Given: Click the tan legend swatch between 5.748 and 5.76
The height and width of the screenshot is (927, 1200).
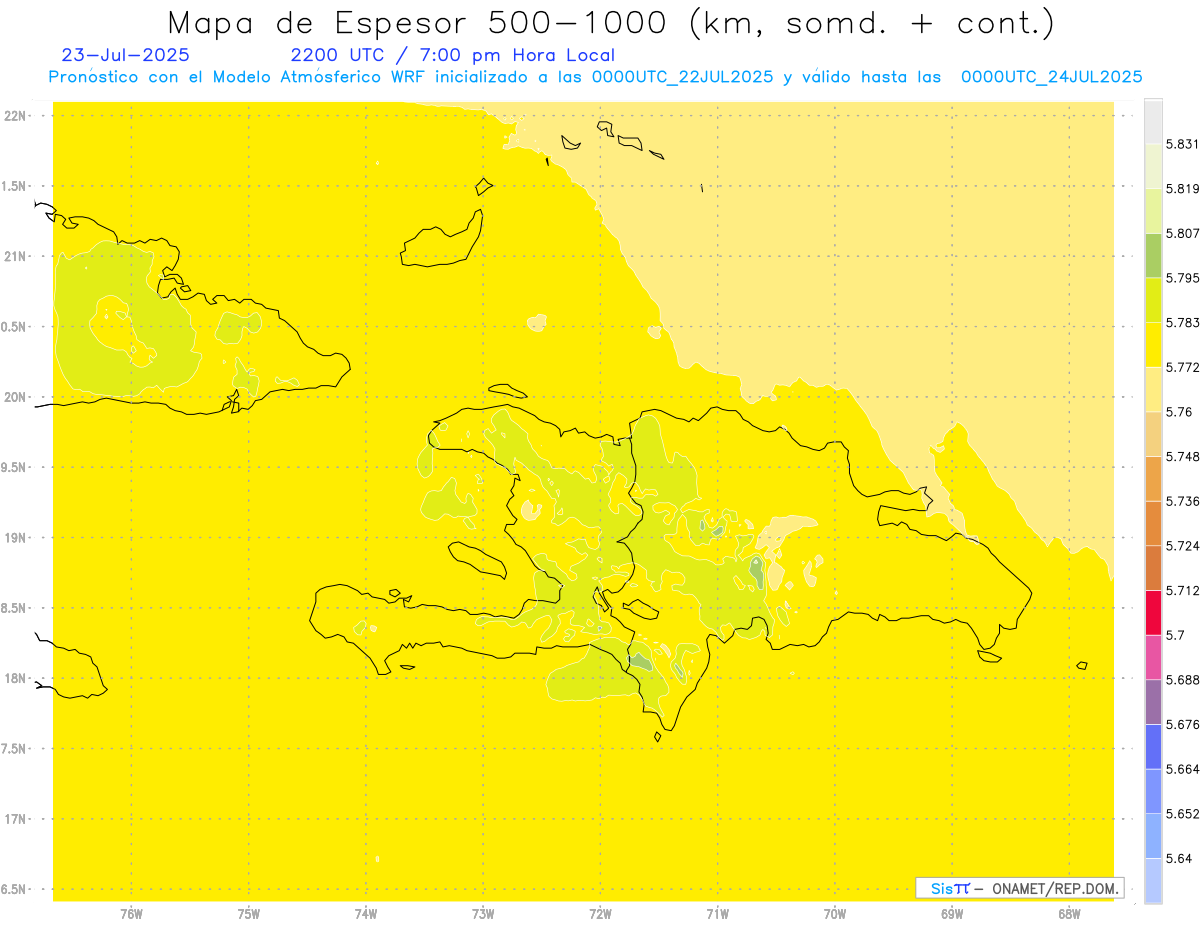Looking at the screenshot, I should point(1153,434).
